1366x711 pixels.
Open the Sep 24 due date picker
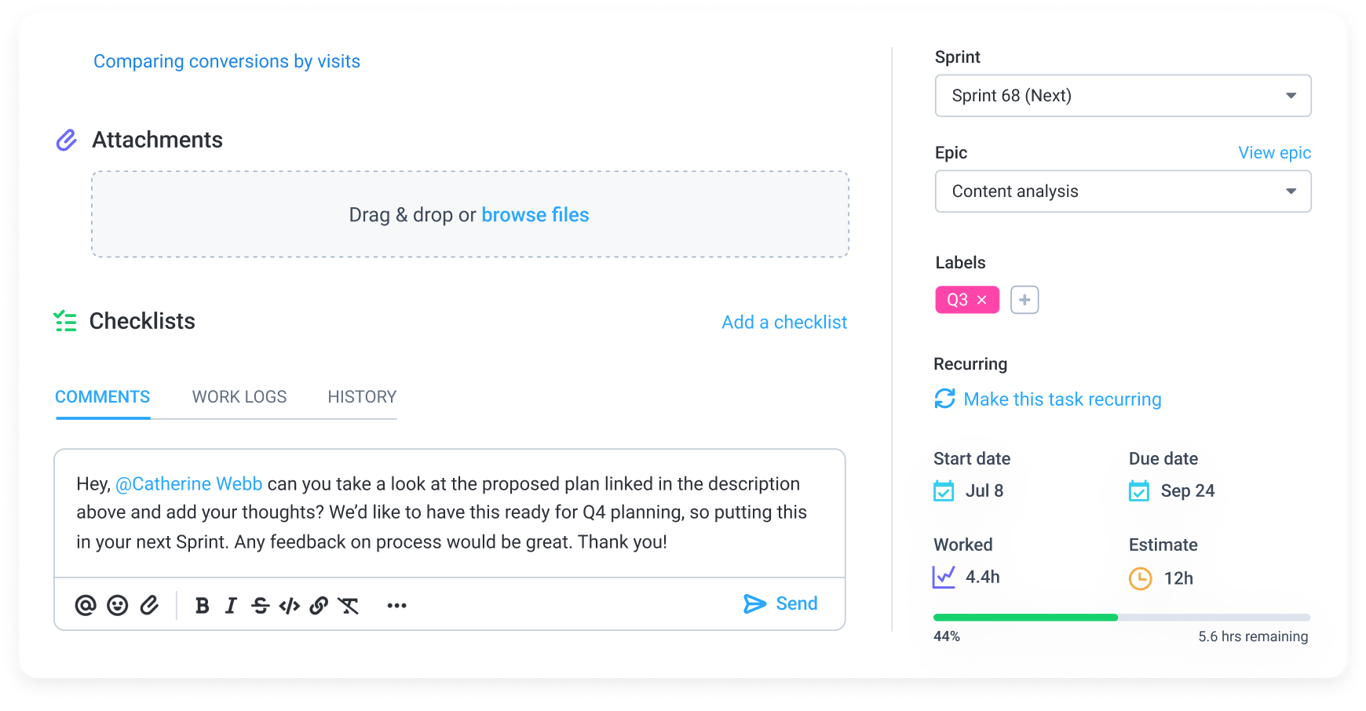click(x=1172, y=491)
